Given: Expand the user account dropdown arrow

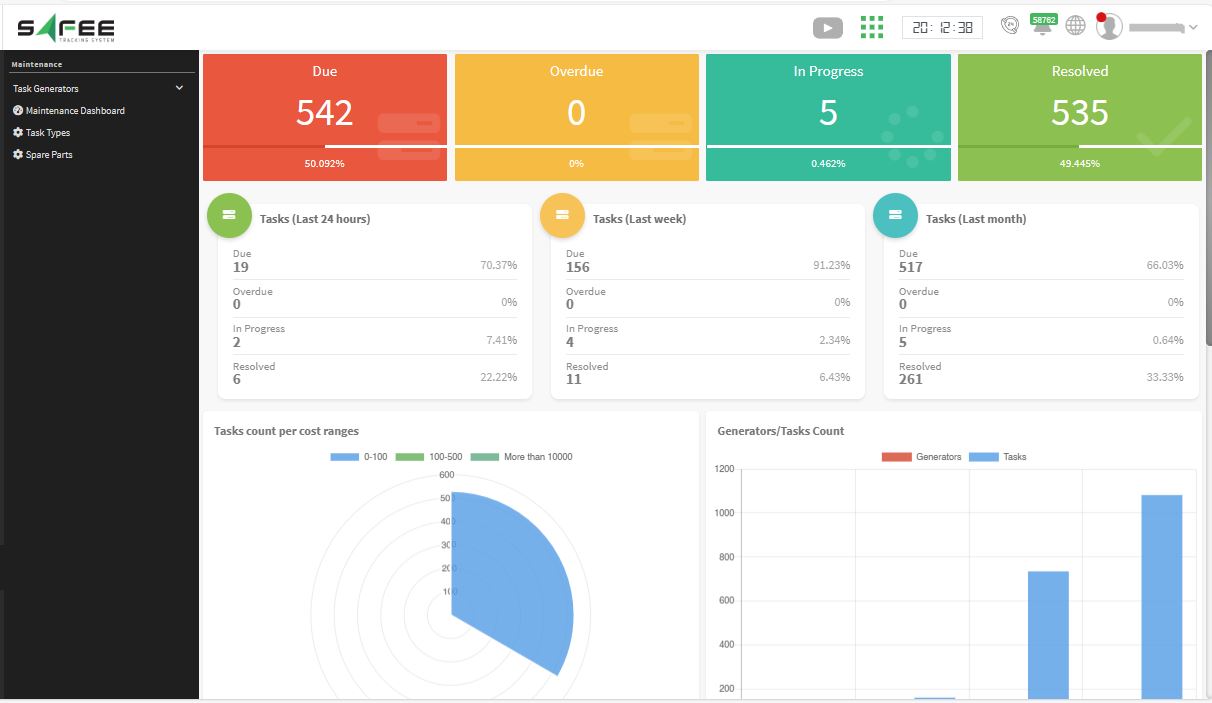Looking at the screenshot, I should [1193, 28].
